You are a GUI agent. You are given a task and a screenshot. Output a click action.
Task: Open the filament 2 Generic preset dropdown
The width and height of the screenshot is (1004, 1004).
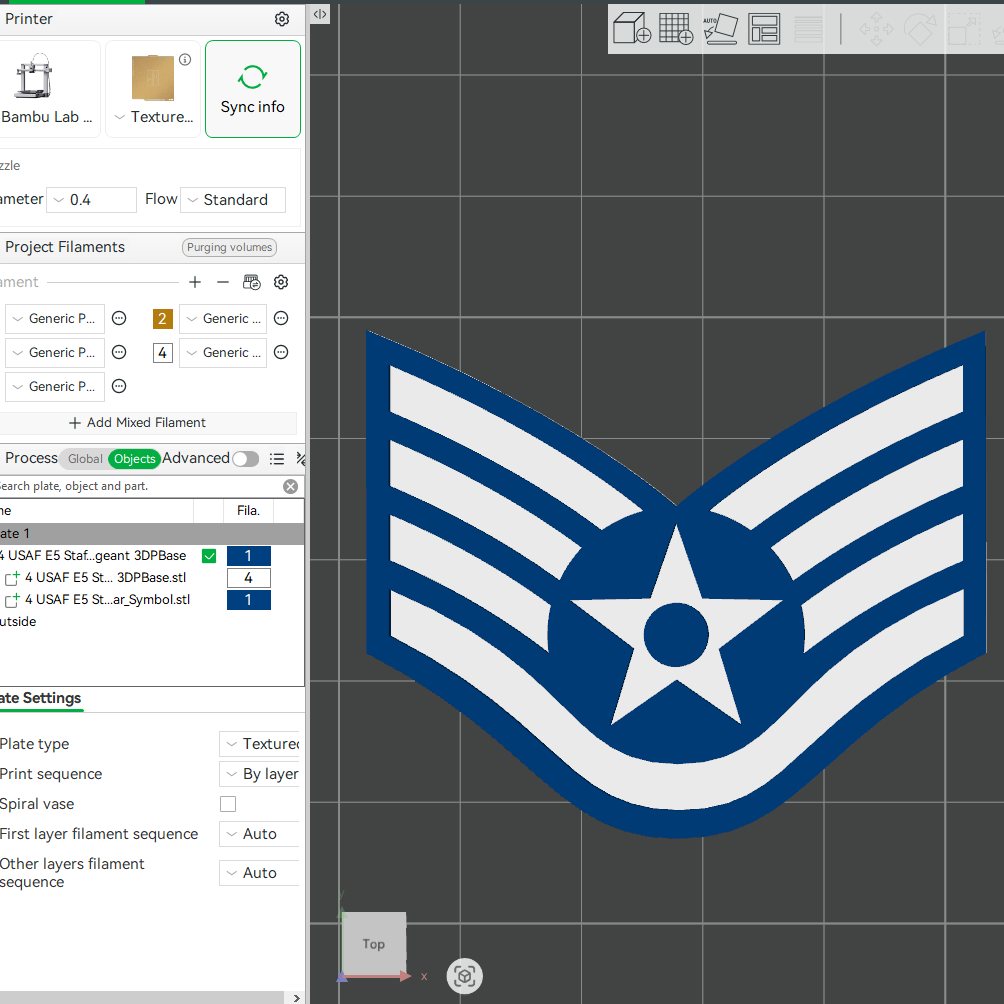223,318
